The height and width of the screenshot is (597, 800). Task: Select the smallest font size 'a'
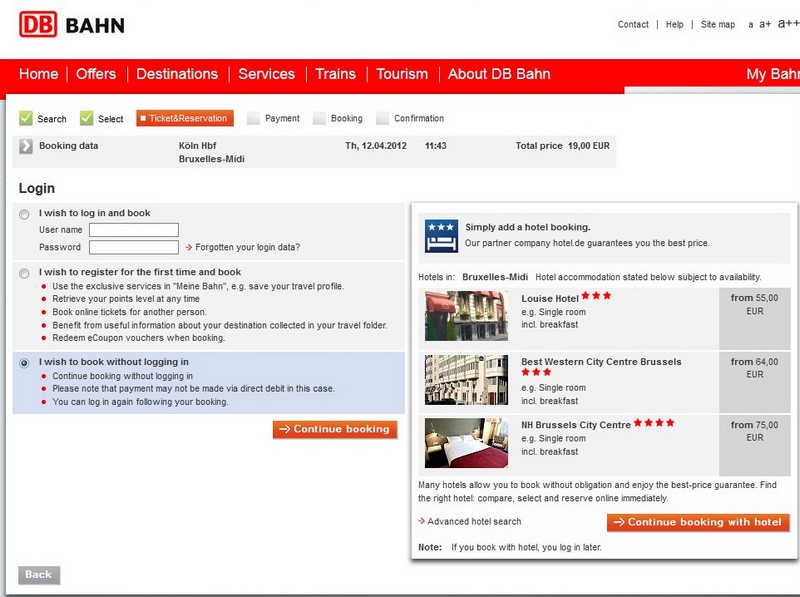pyautogui.click(x=751, y=24)
